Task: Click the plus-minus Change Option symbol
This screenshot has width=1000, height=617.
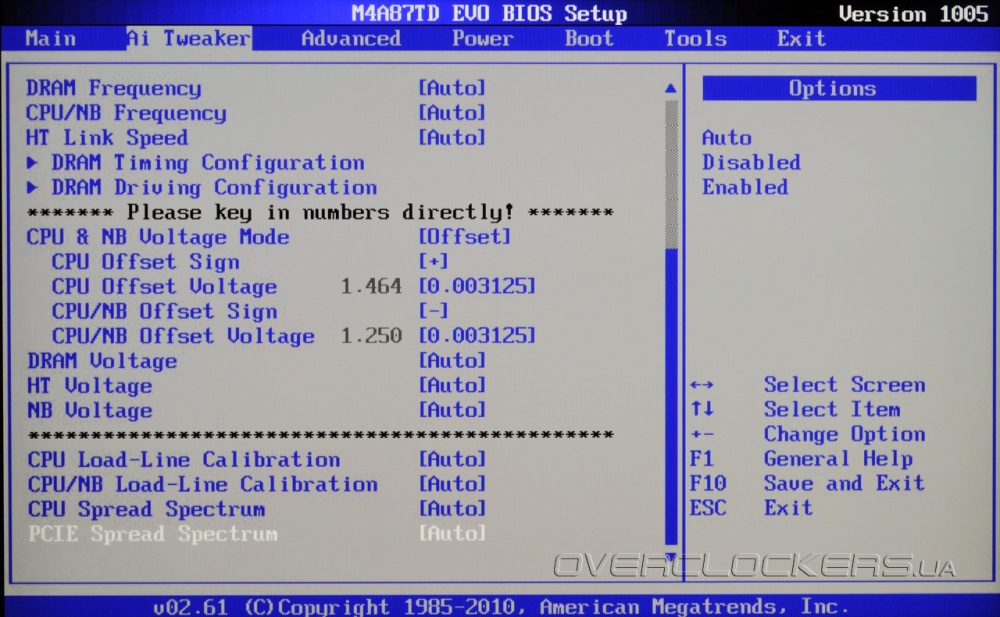Action: point(702,435)
